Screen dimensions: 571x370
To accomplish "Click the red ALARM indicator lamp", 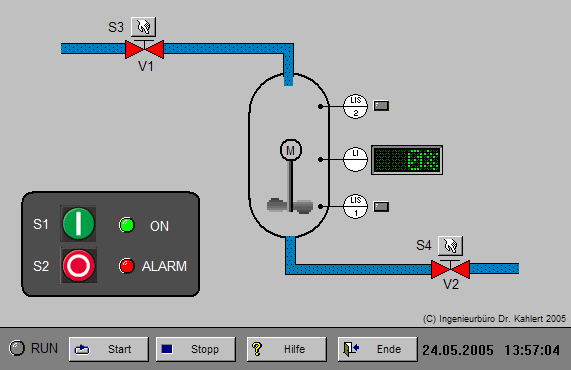I will [126, 266].
